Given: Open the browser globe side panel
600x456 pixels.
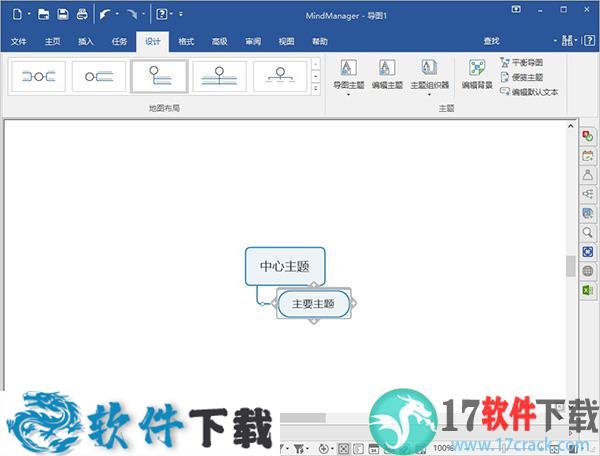Looking at the screenshot, I should tap(587, 271).
